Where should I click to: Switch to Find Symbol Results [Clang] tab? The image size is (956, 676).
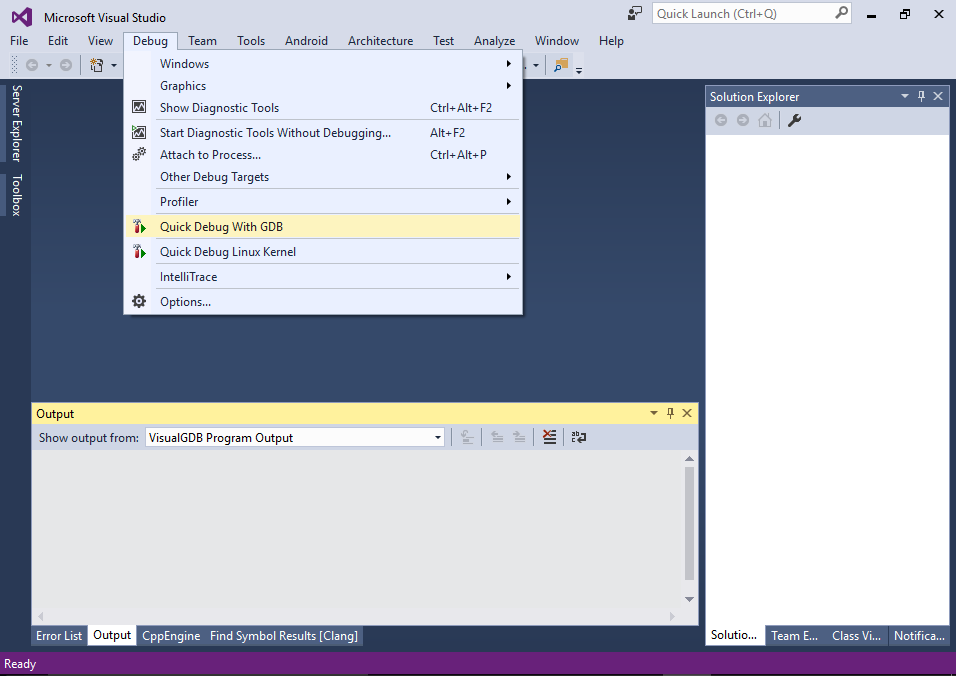coord(284,635)
